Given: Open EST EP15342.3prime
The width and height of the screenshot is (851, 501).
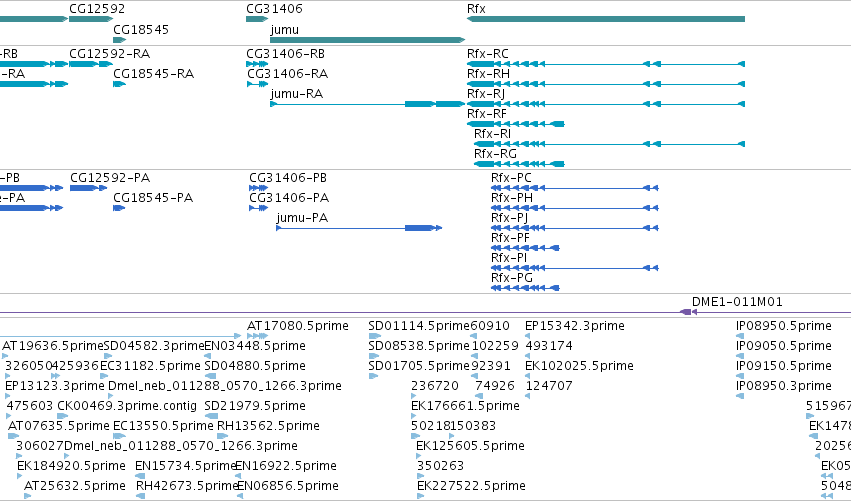Looking at the screenshot, I should point(574,326).
